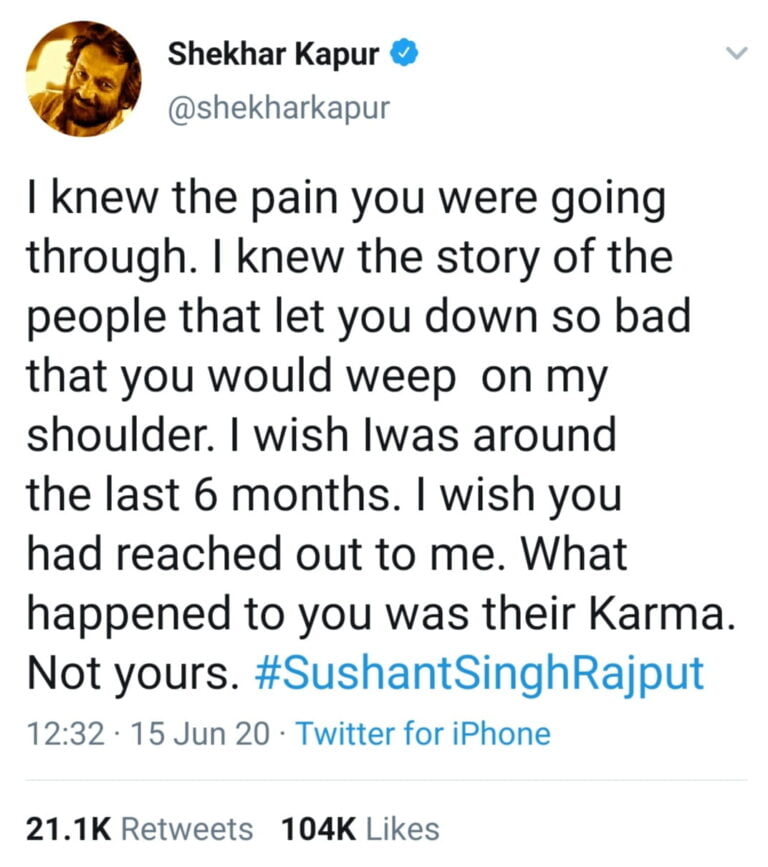Open the @shekharkapur handle link

tap(278, 106)
